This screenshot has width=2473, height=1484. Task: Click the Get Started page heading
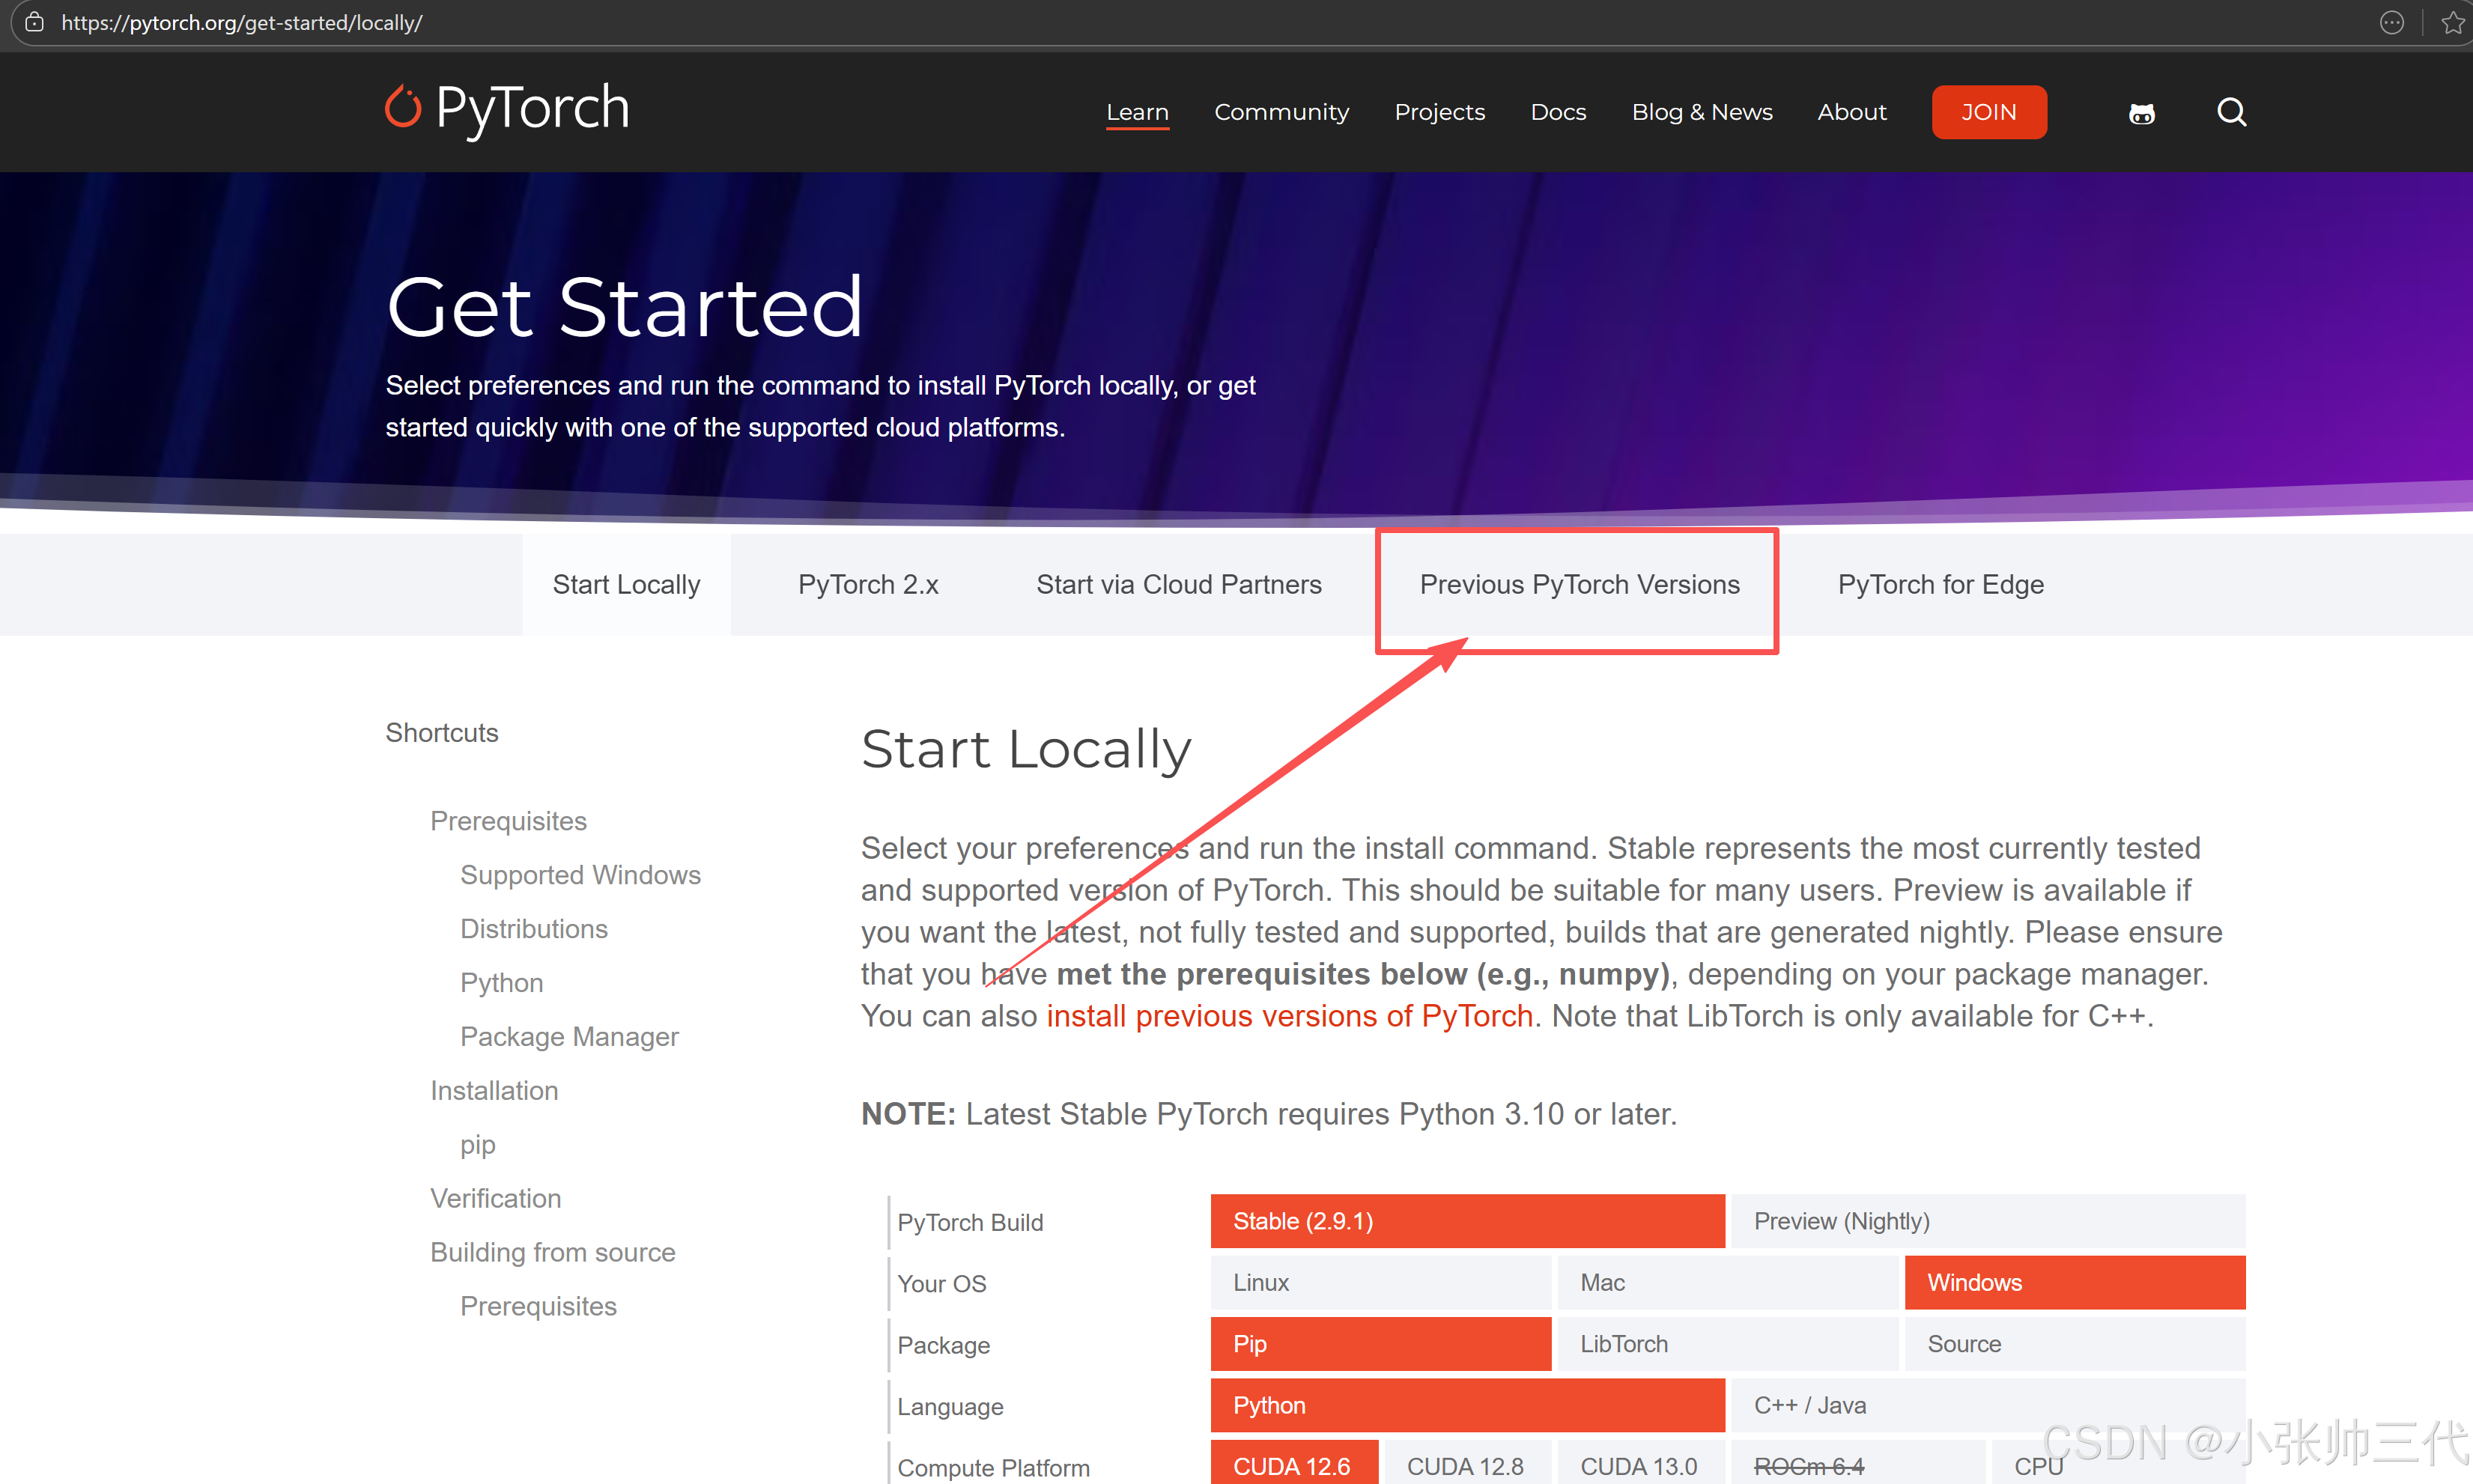click(624, 306)
